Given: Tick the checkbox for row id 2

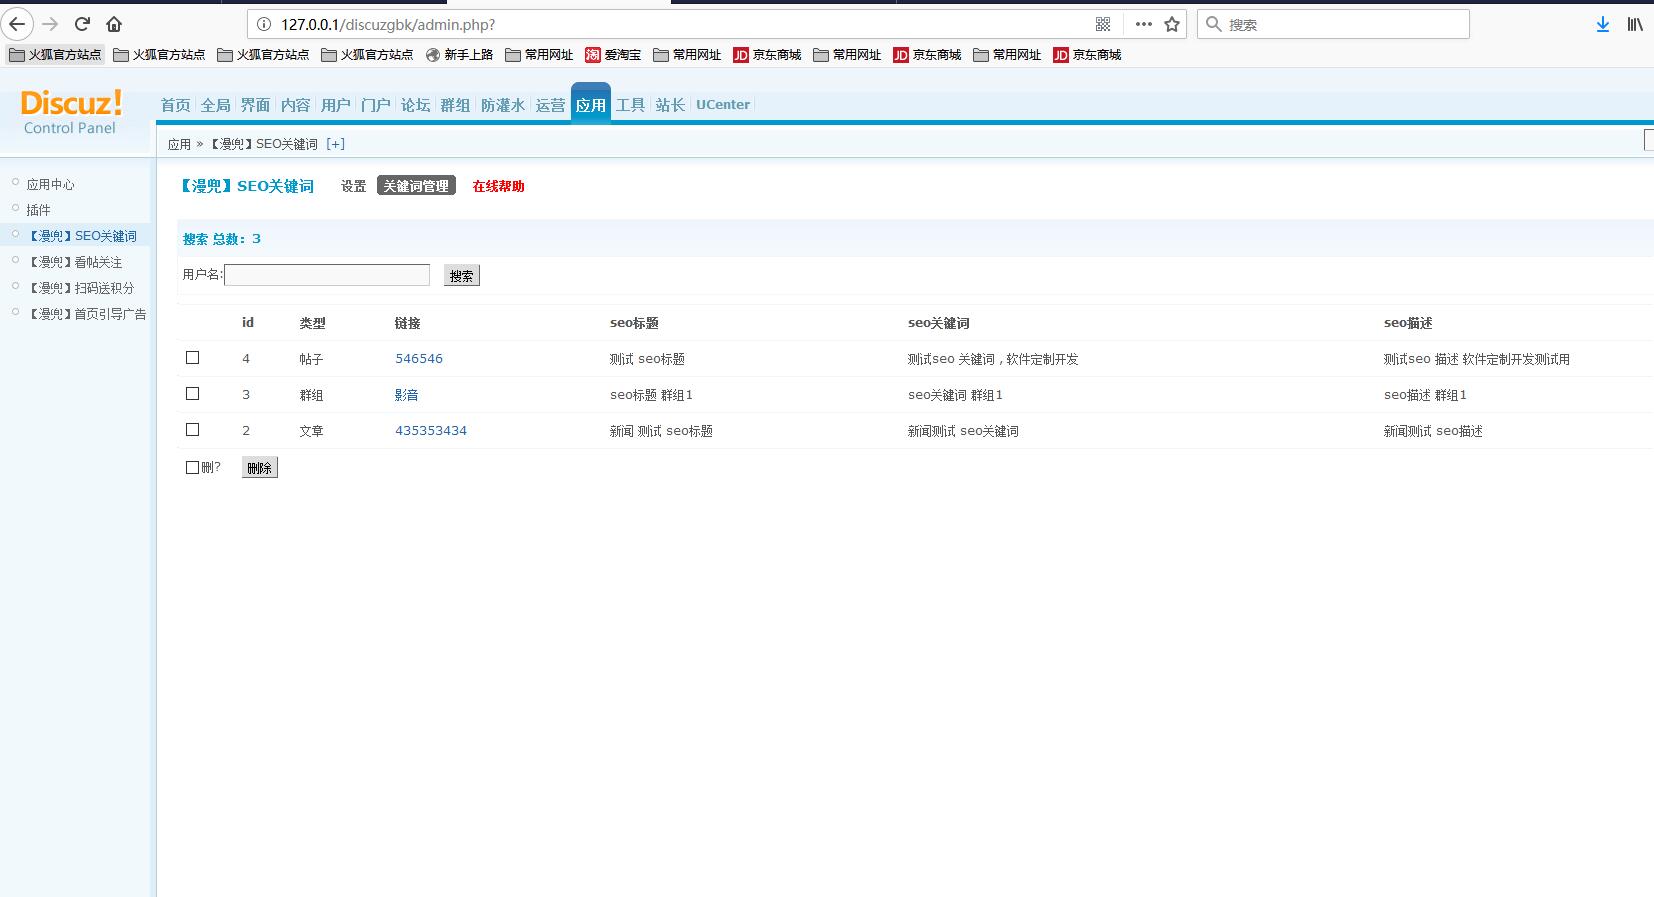Looking at the screenshot, I should (193, 430).
